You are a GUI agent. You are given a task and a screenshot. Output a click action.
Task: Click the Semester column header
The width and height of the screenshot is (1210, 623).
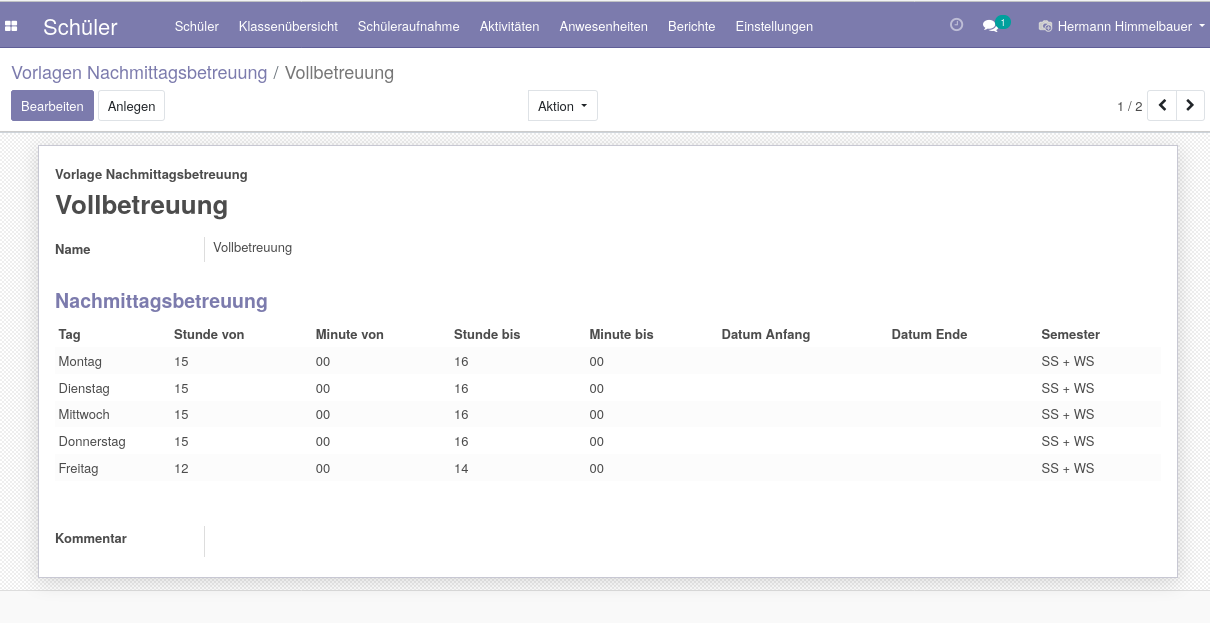1070,334
